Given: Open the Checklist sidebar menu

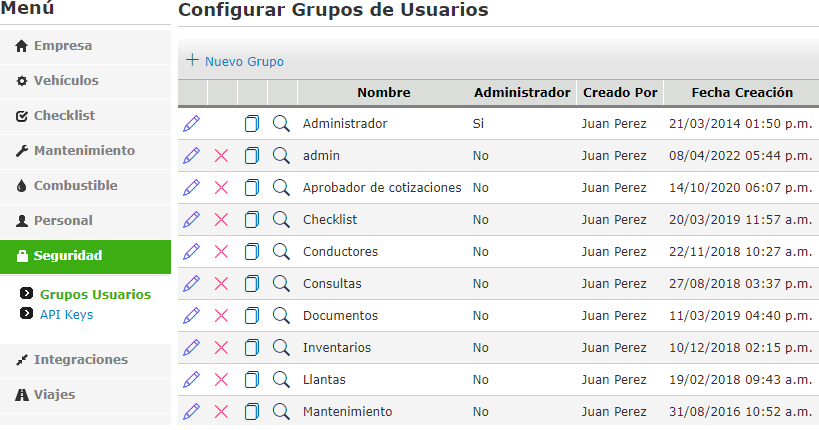Looking at the screenshot, I should (x=85, y=116).
